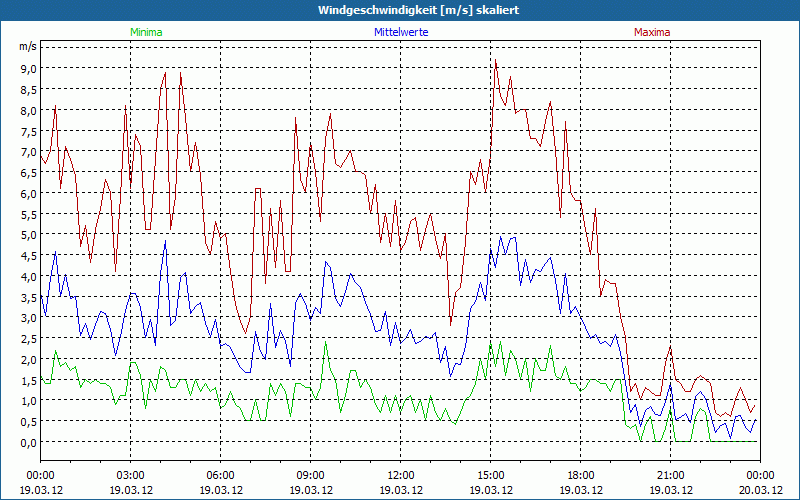This screenshot has width=800, height=500.
Task: Click the 1,0 y-axis tick label
Action: click(x=27, y=401)
